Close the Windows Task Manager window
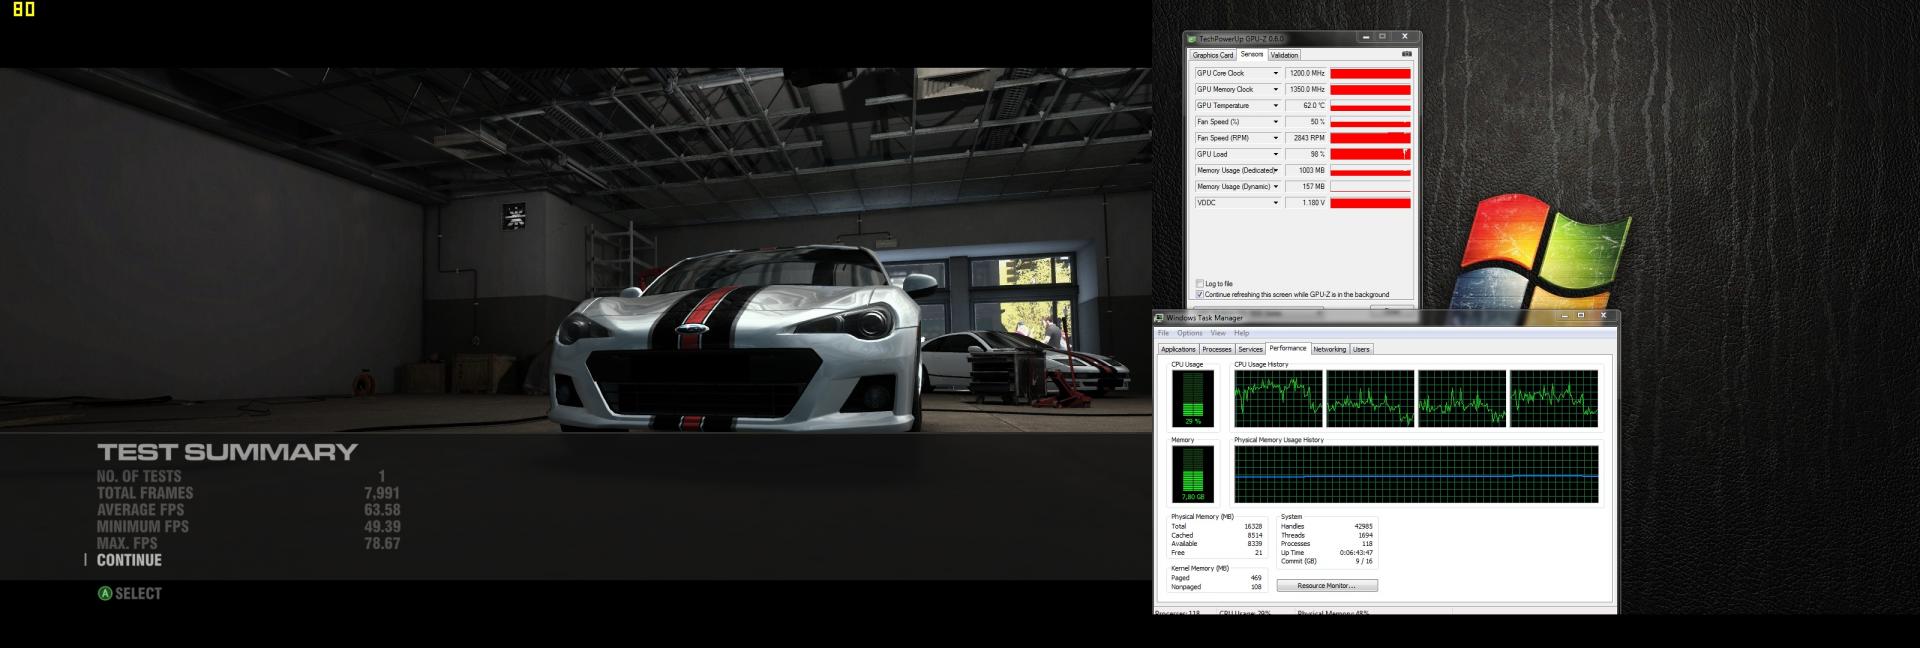Screen dimensions: 1920x648 (x=1602, y=316)
